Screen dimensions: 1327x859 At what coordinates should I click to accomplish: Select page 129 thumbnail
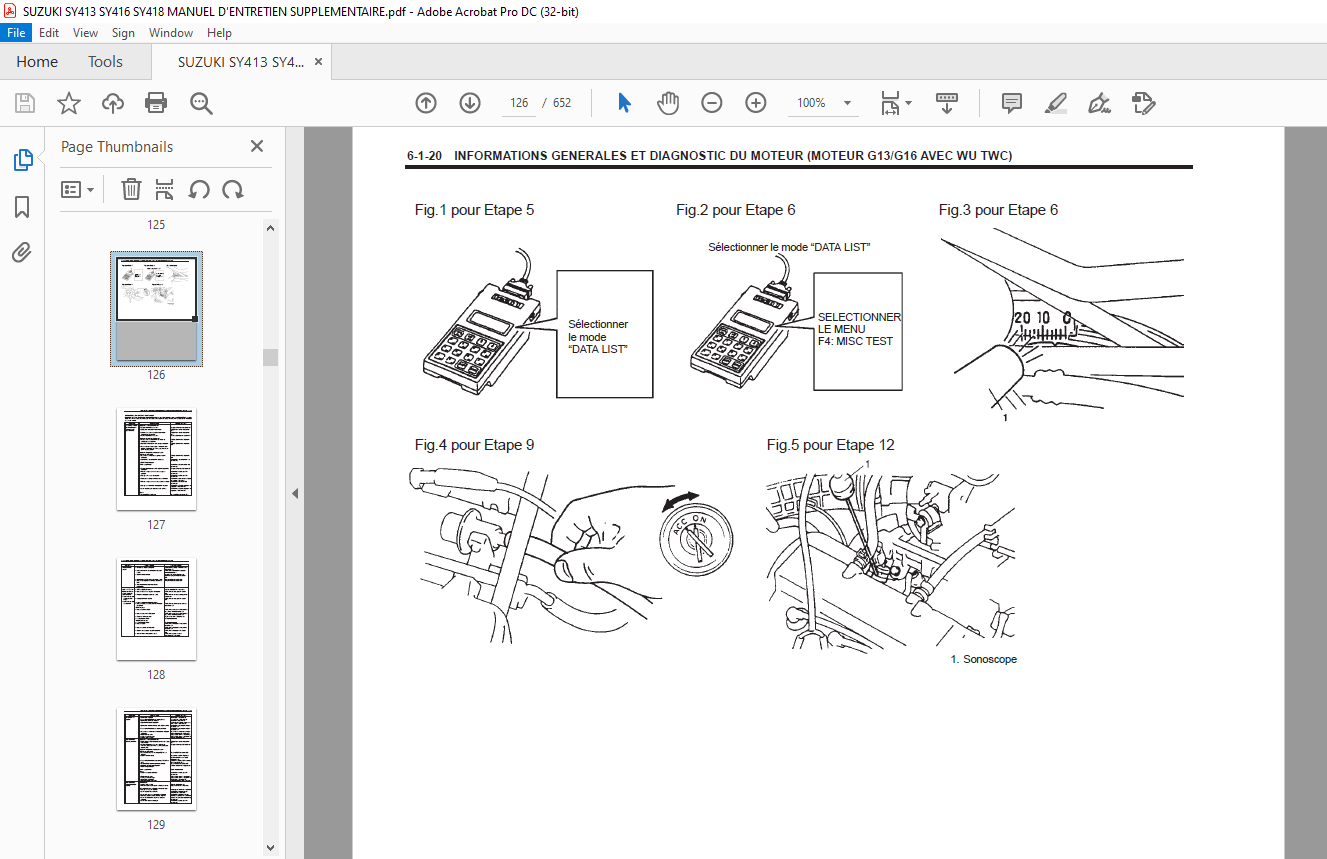[156, 759]
